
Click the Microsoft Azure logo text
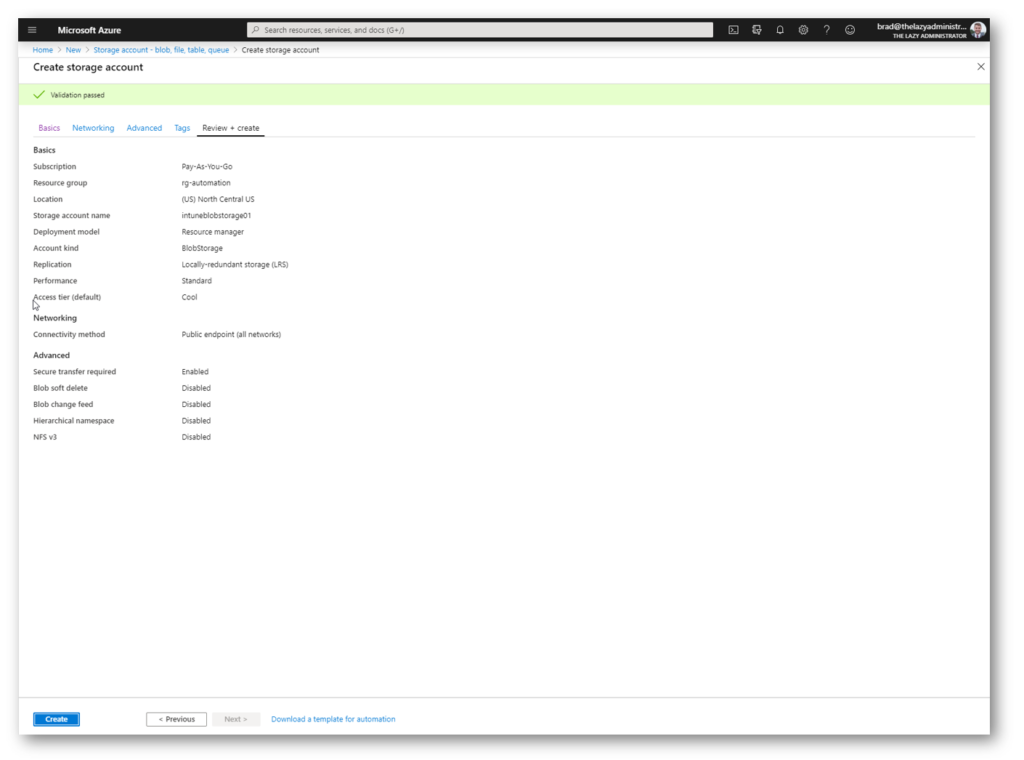click(x=89, y=30)
